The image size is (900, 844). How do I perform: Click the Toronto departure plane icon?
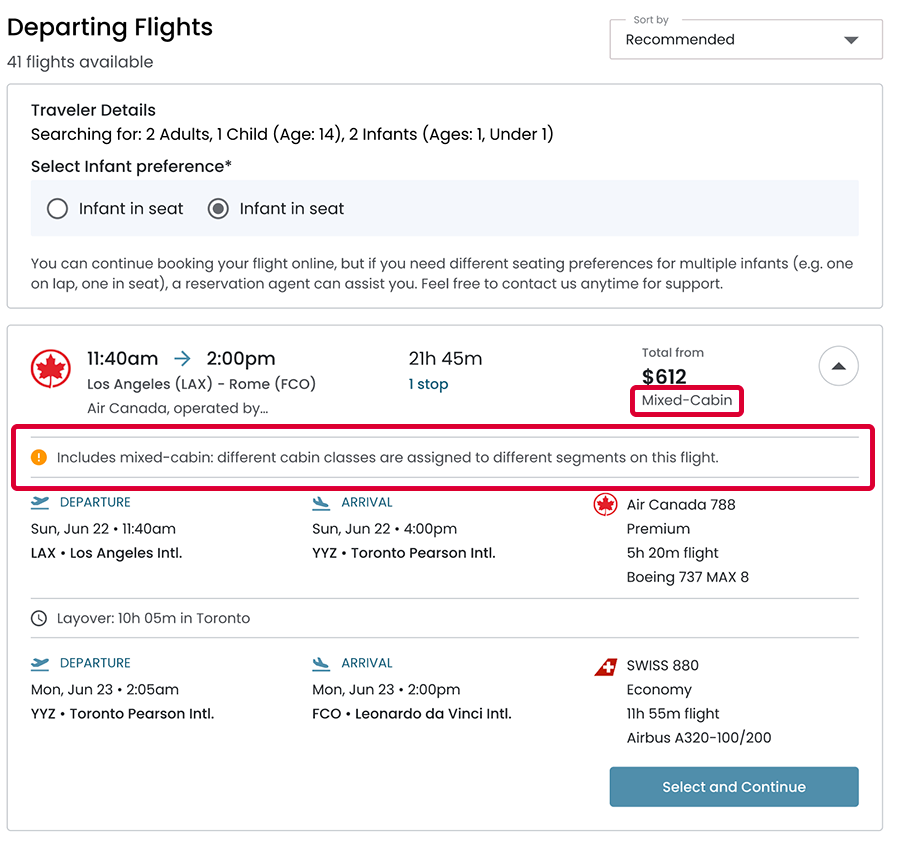pyautogui.click(x=40, y=664)
